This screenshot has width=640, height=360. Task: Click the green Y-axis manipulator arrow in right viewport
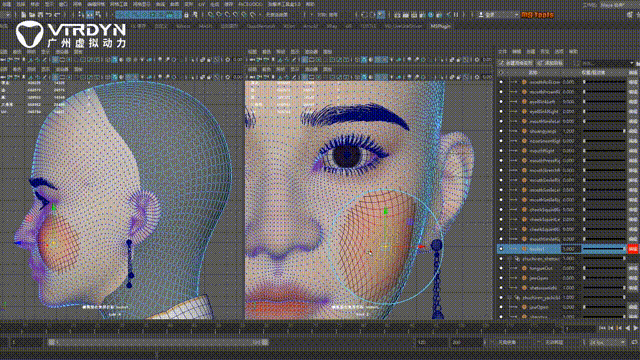pyautogui.click(x=386, y=211)
